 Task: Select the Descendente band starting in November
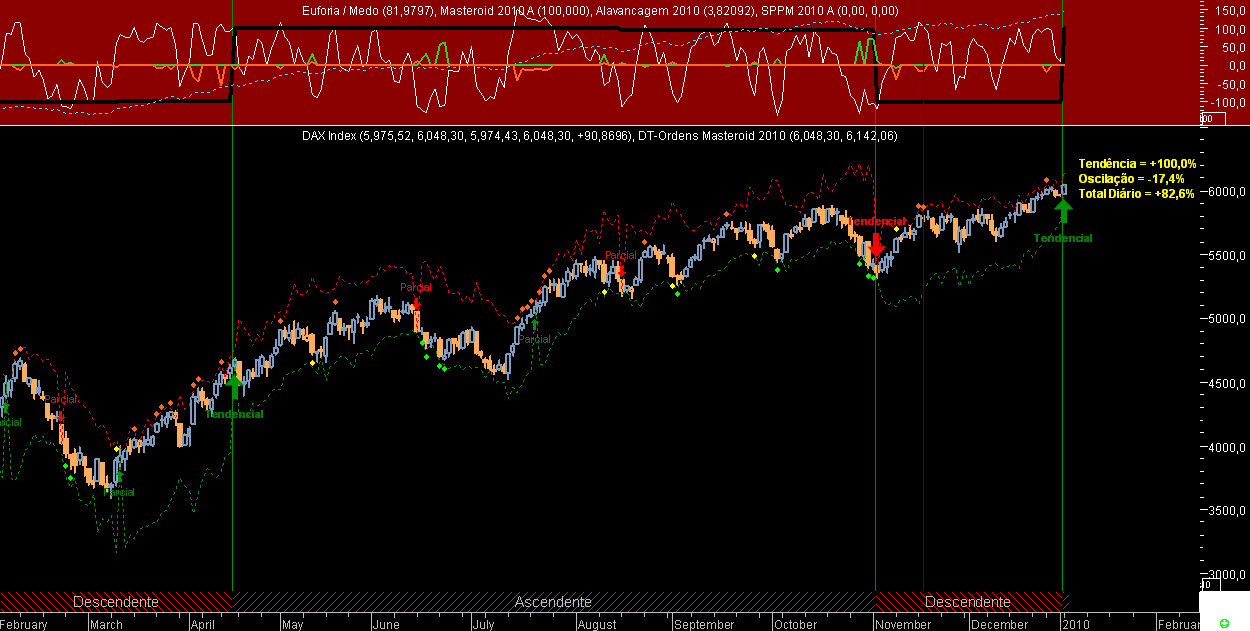tap(968, 601)
